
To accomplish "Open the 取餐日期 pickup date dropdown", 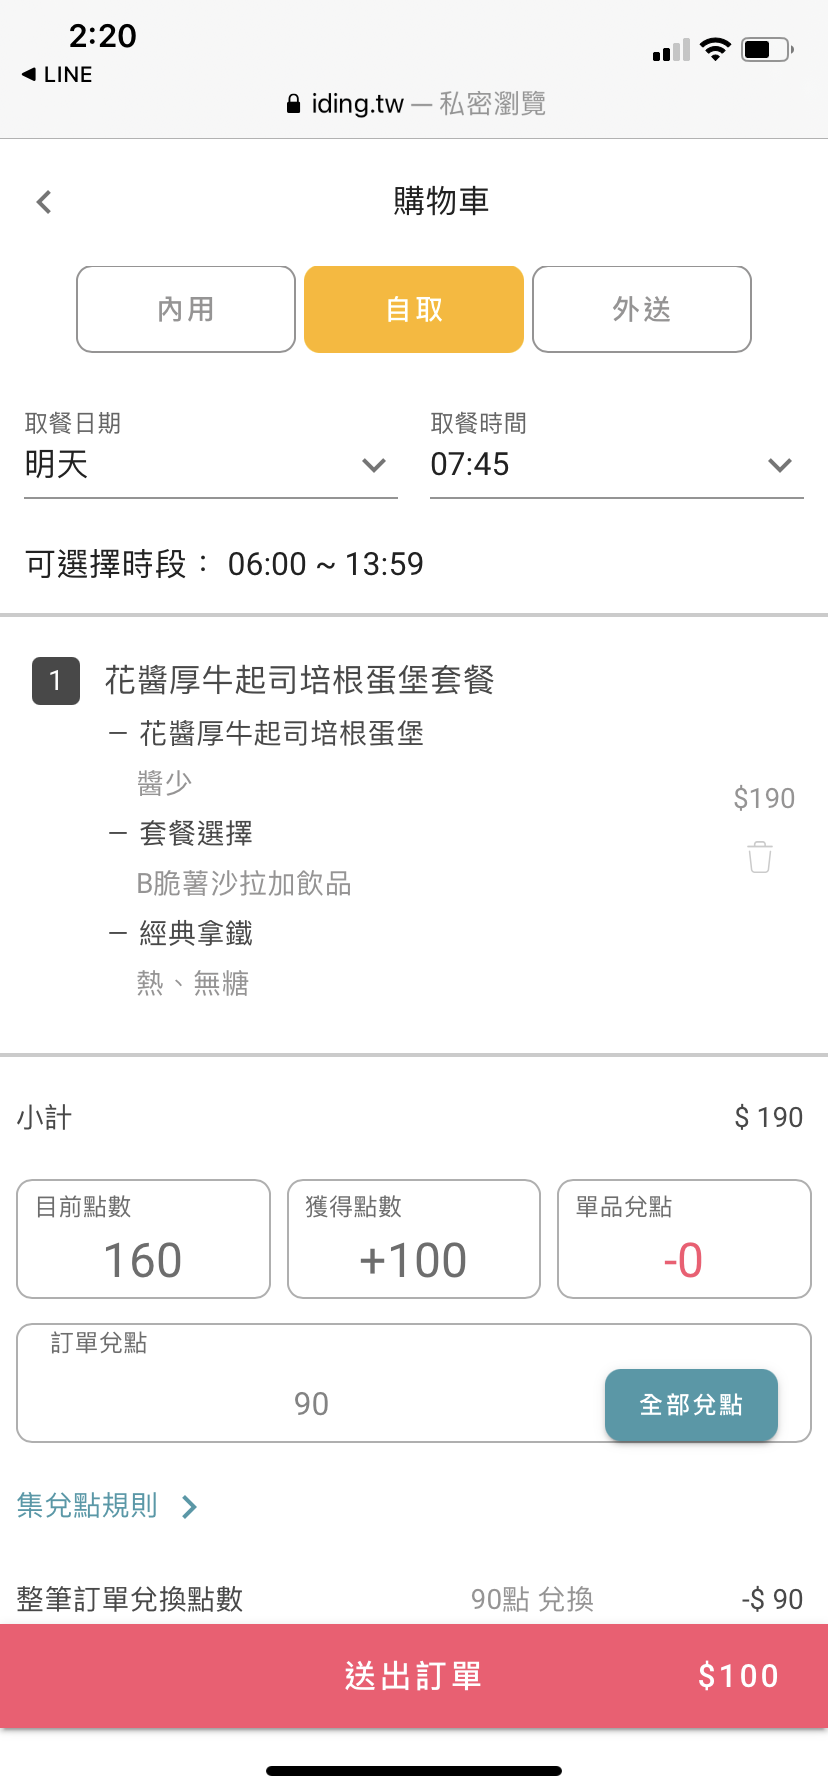I will 210,465.
